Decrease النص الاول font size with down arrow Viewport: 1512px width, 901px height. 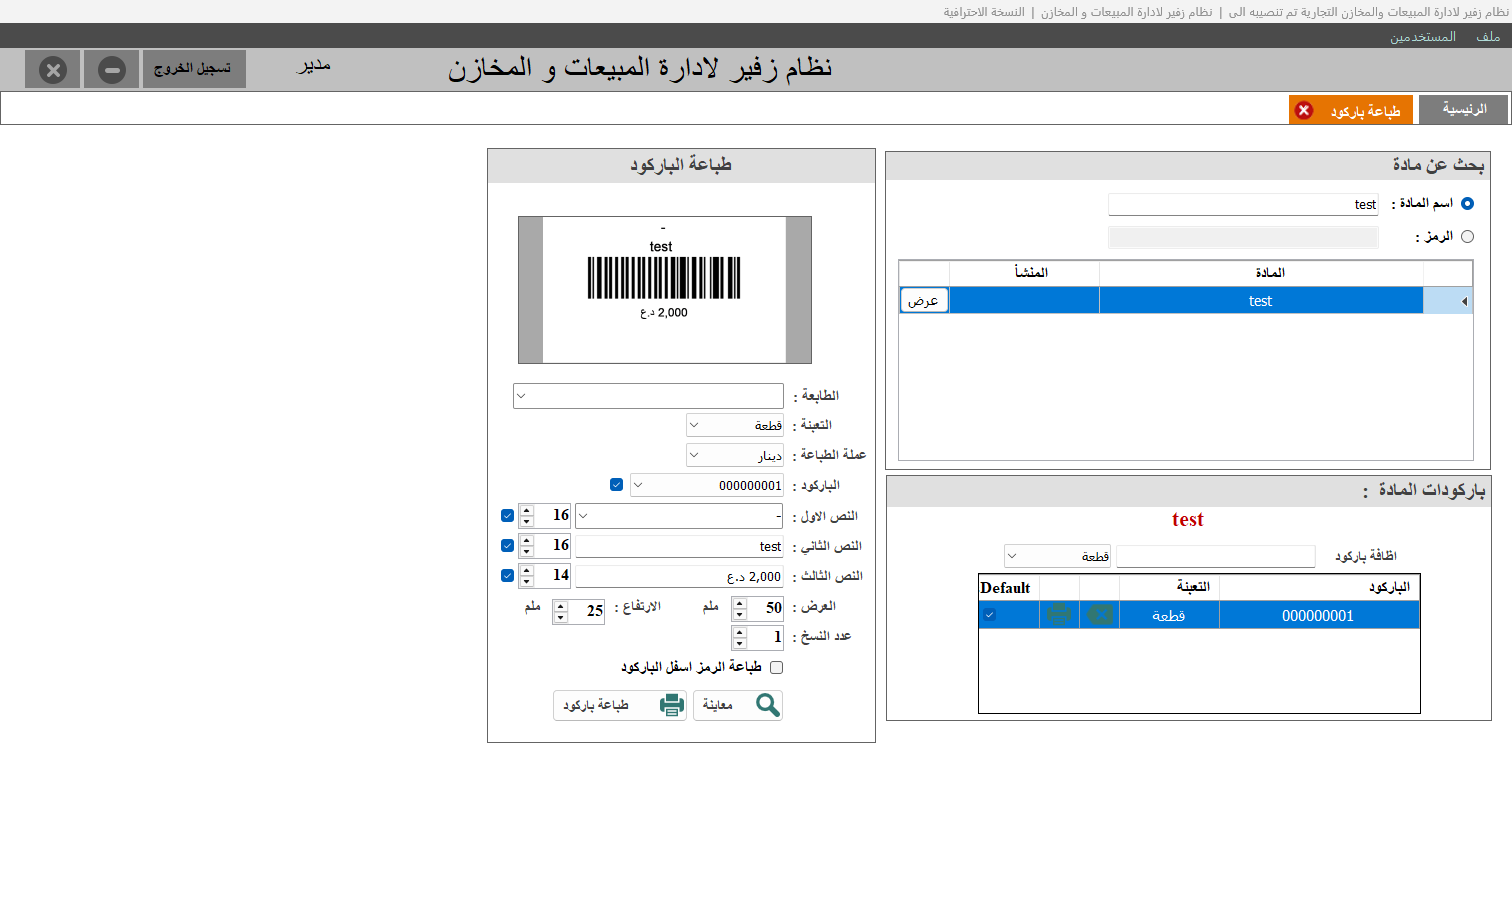(527, 522)
